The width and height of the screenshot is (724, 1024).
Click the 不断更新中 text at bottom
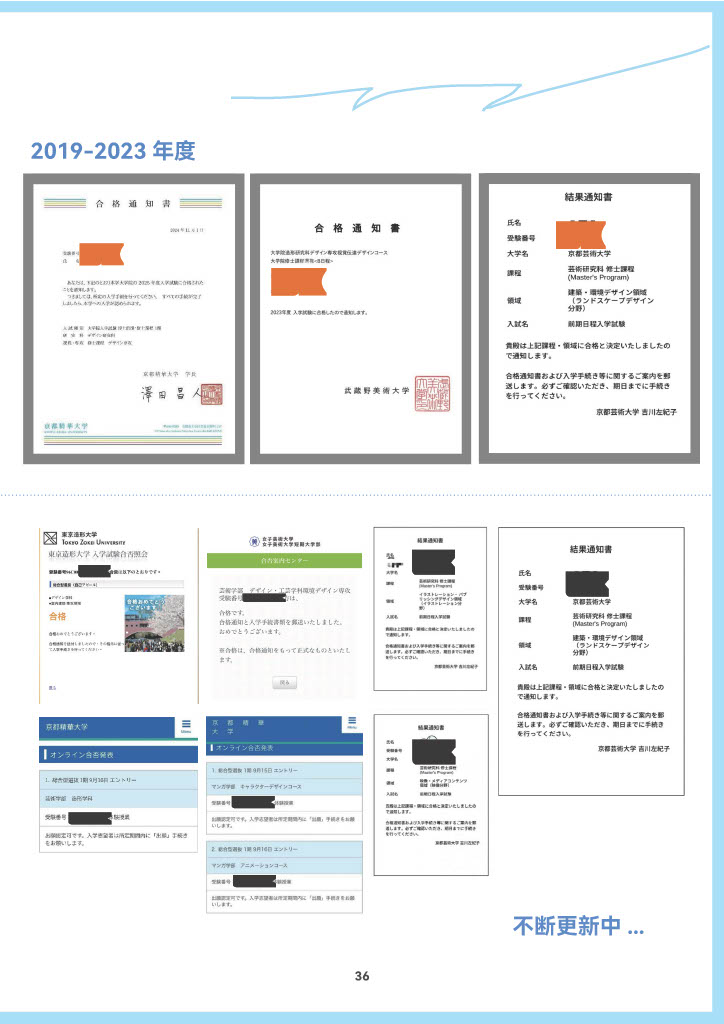578,924
